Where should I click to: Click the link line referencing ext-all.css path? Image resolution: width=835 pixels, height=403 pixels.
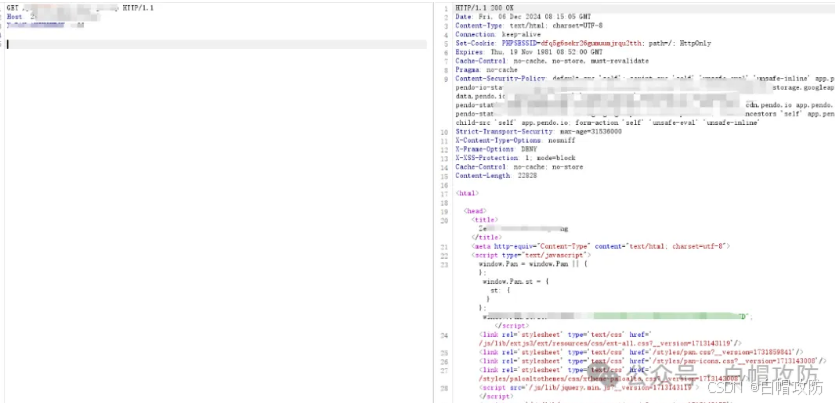coord(610,343)
